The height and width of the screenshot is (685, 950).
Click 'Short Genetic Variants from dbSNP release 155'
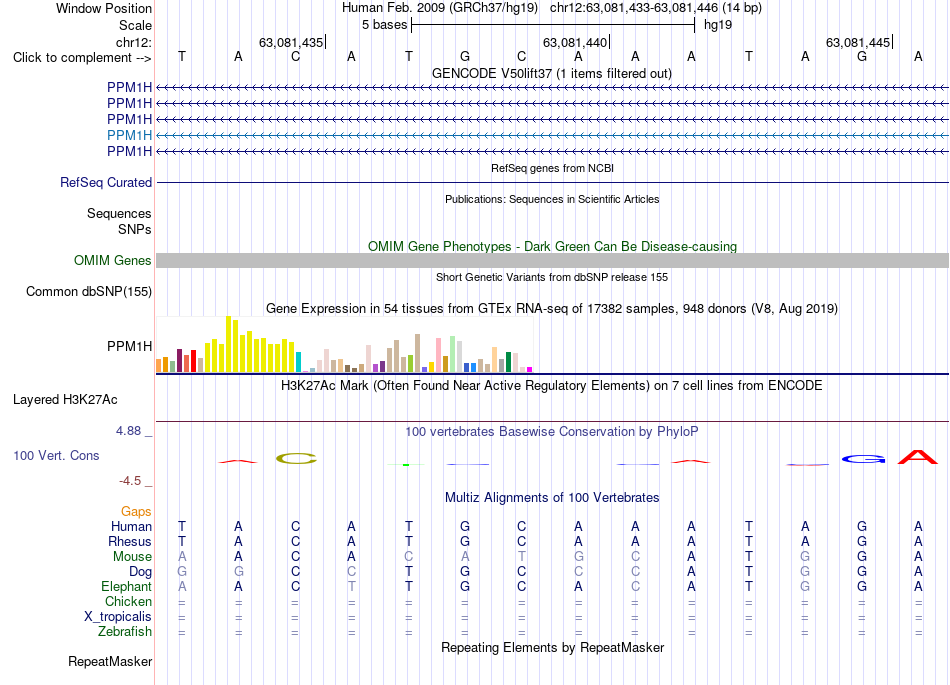(x=552, y=277)
